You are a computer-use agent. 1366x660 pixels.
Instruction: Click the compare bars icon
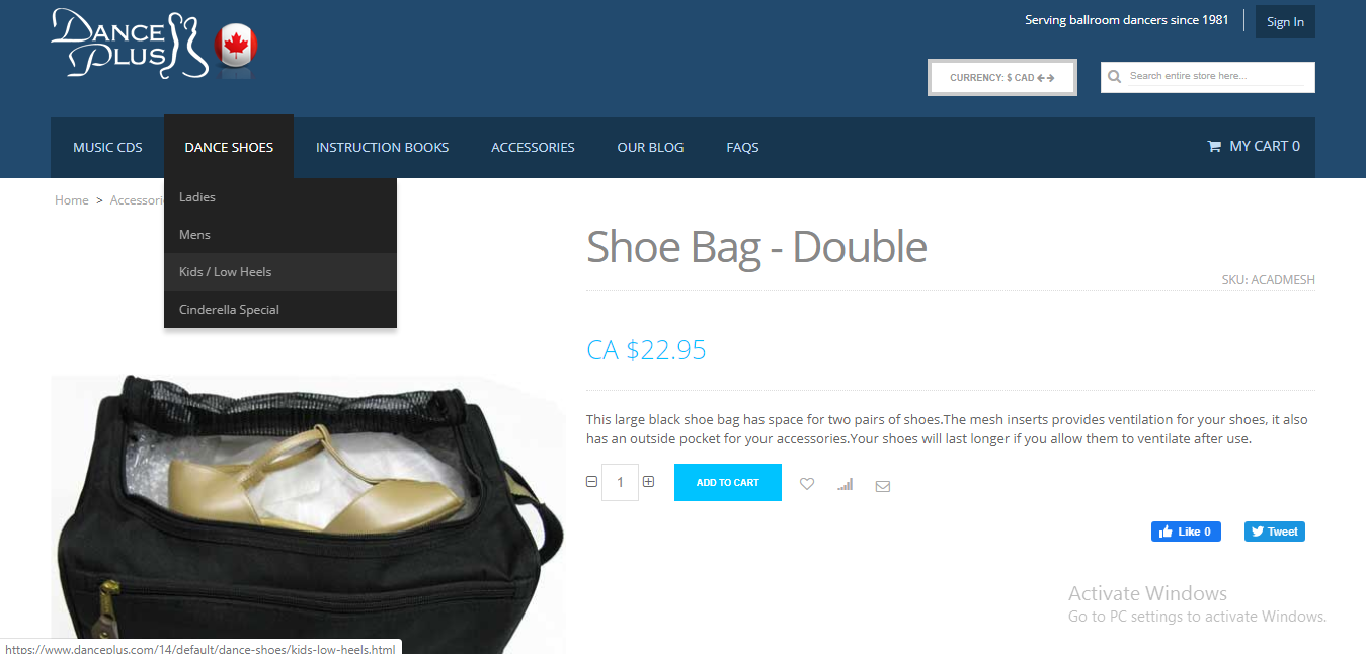845,484
